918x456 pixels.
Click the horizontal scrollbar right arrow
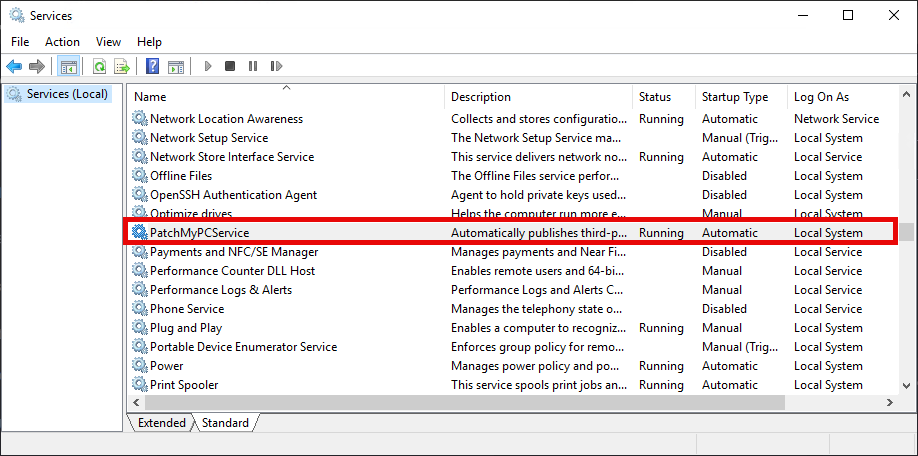pos(888,402)
